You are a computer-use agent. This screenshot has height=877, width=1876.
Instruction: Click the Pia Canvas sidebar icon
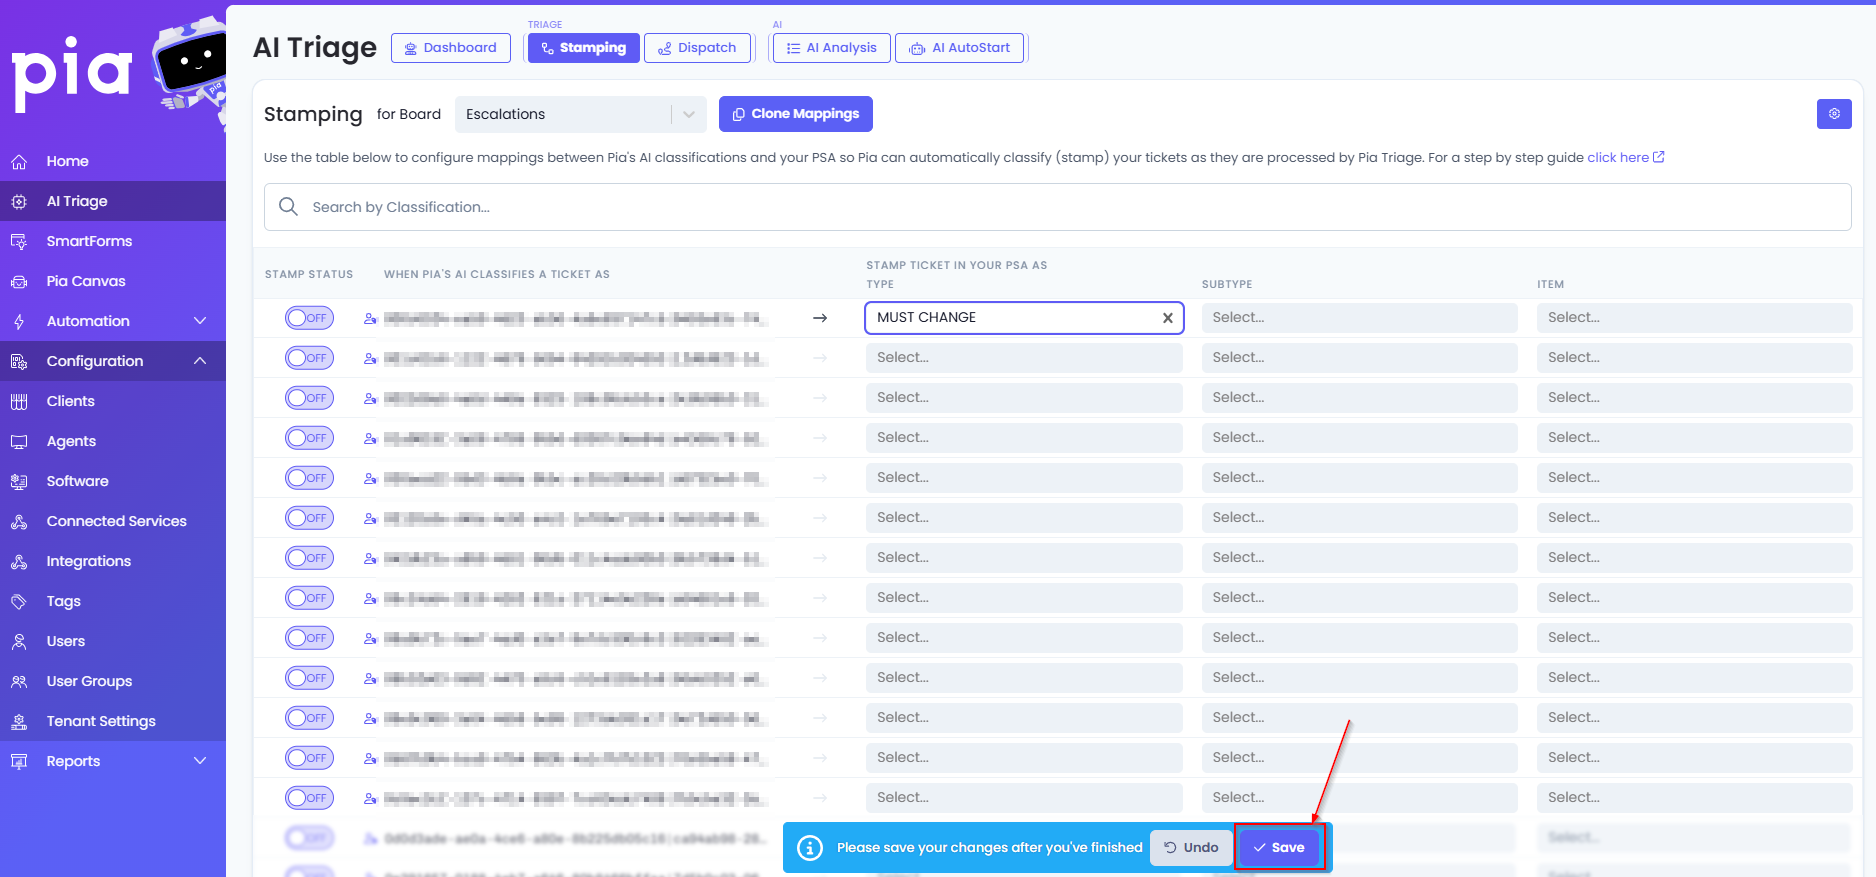(19, 281)
